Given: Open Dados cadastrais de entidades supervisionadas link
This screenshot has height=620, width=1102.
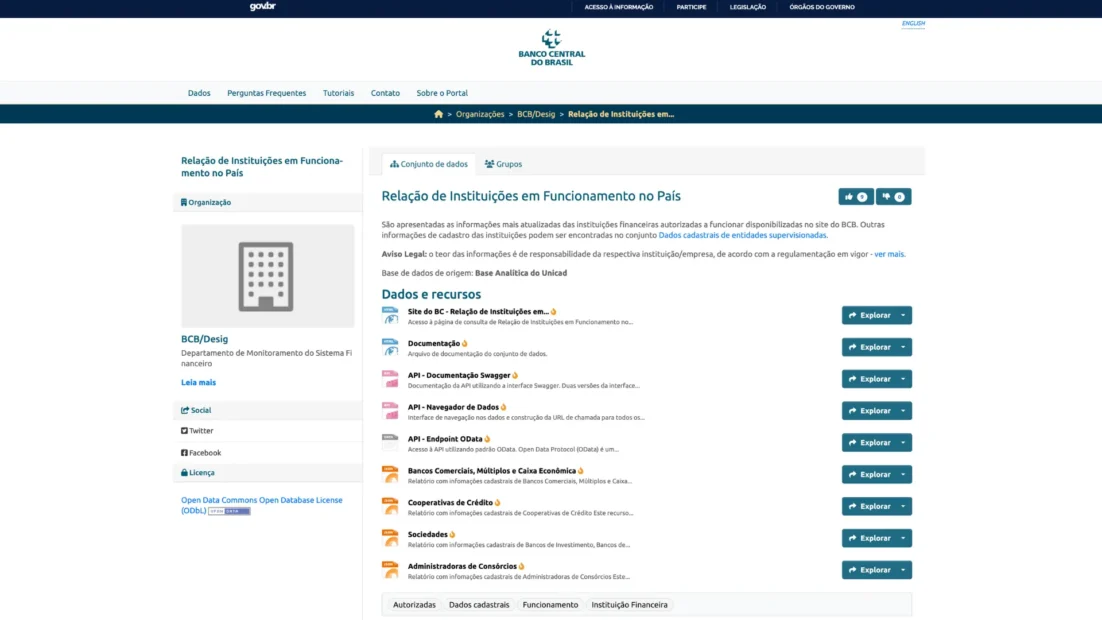Looking at the screenshot, I should click(742, 235).
